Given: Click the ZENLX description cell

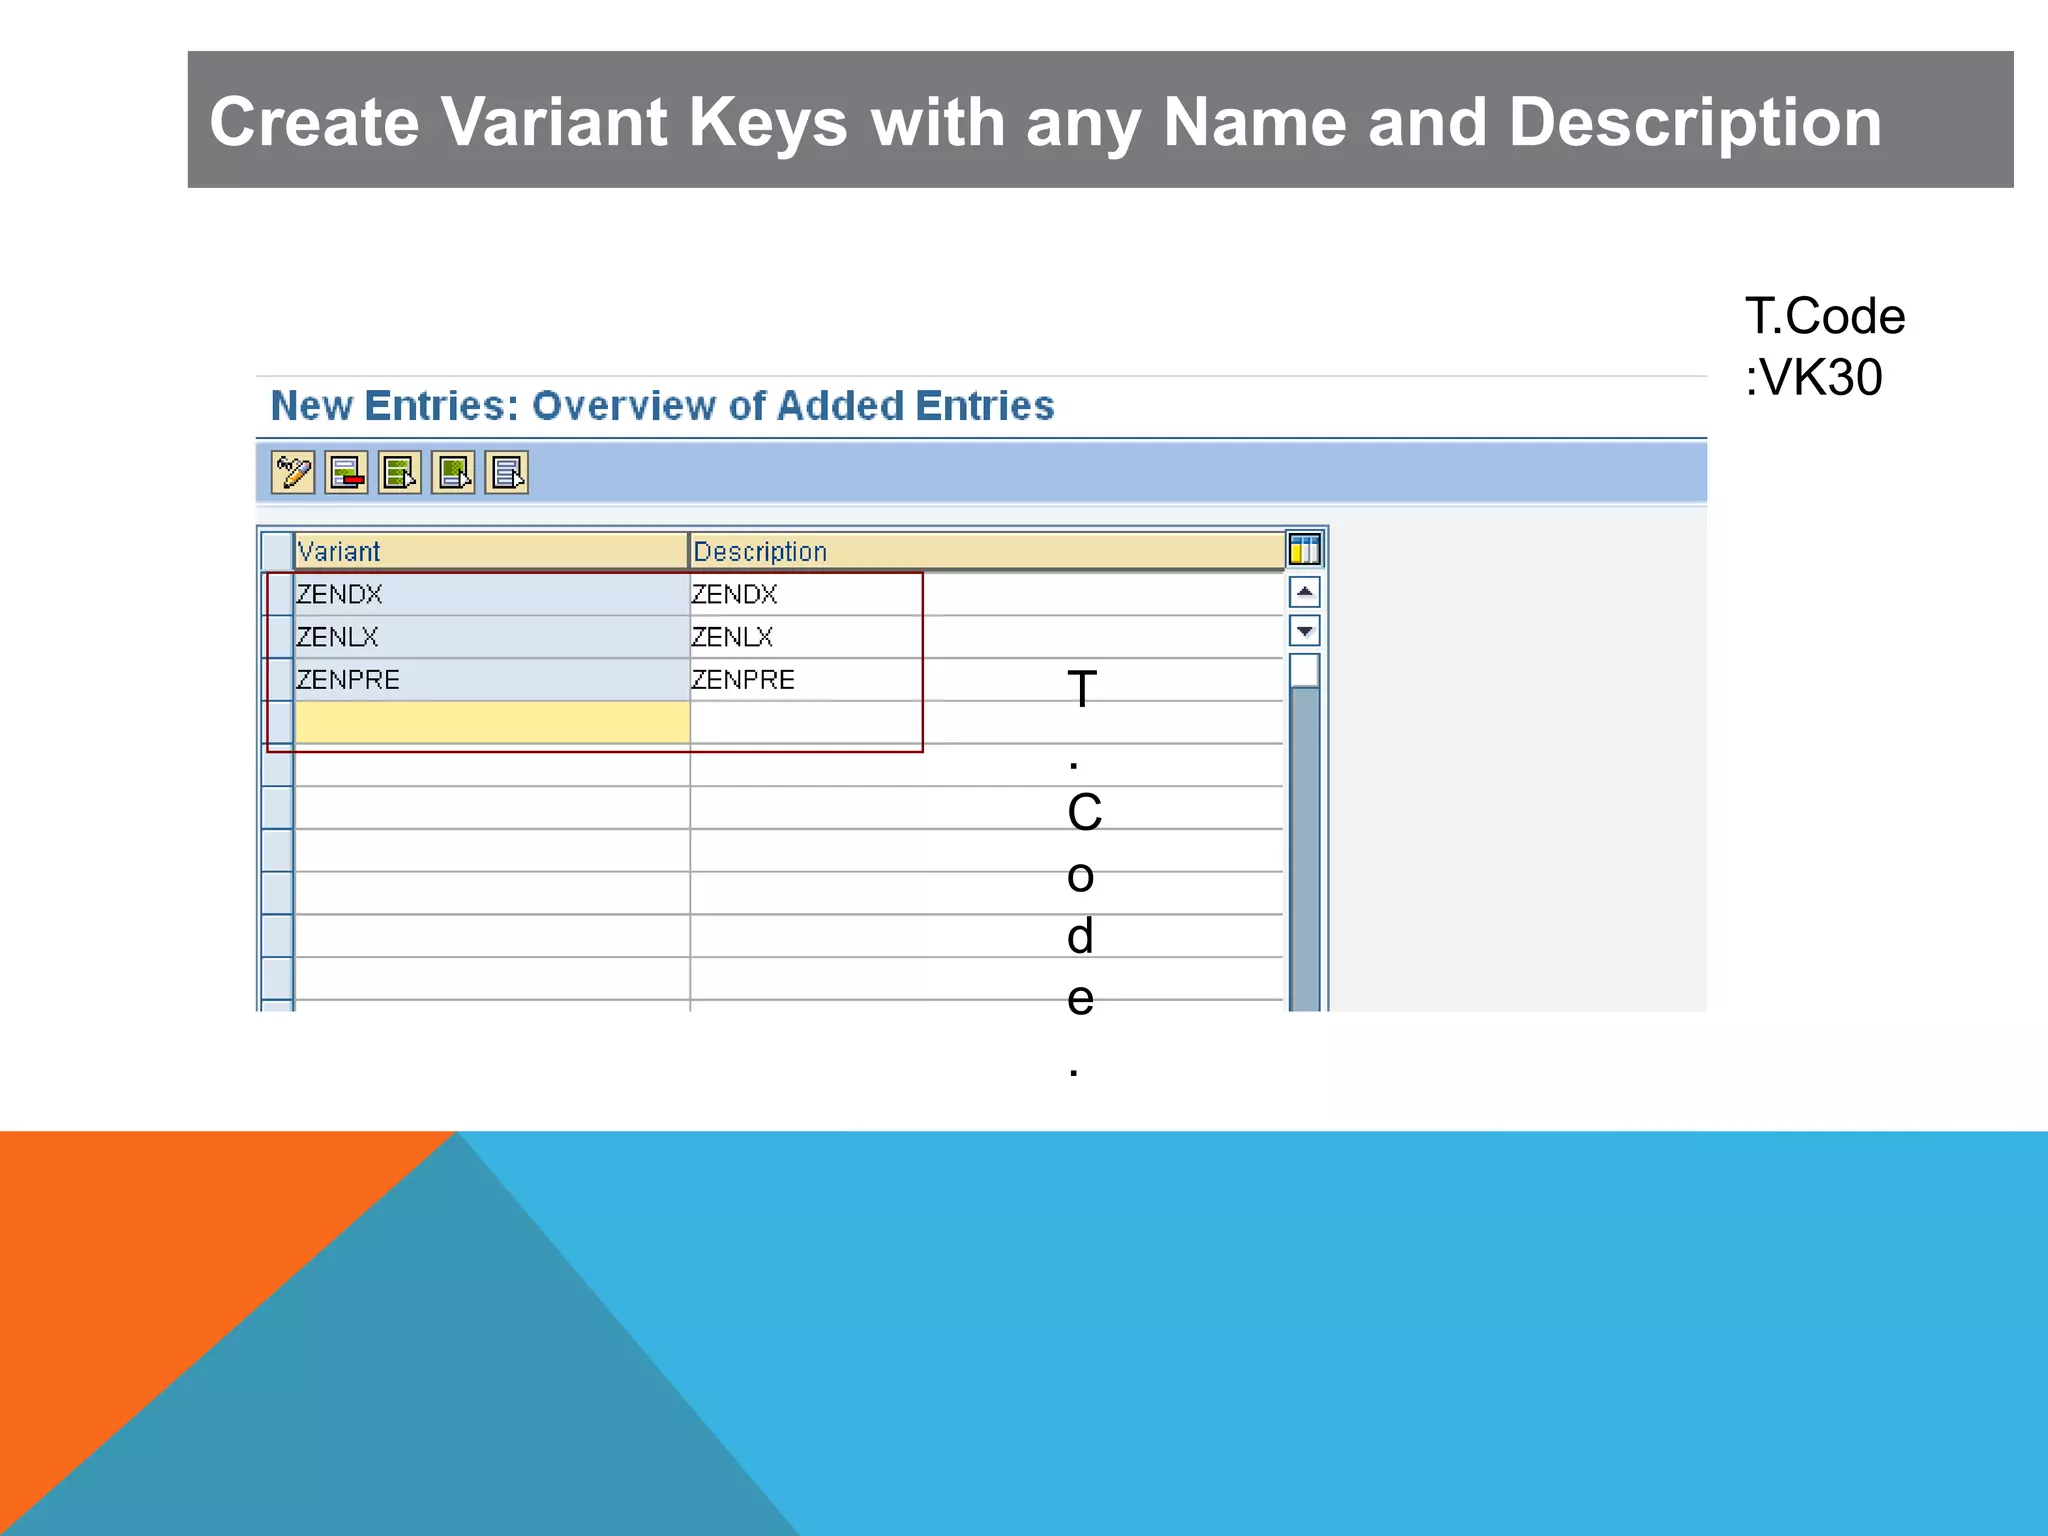Looking at the screenshot, I should (987, 637).
